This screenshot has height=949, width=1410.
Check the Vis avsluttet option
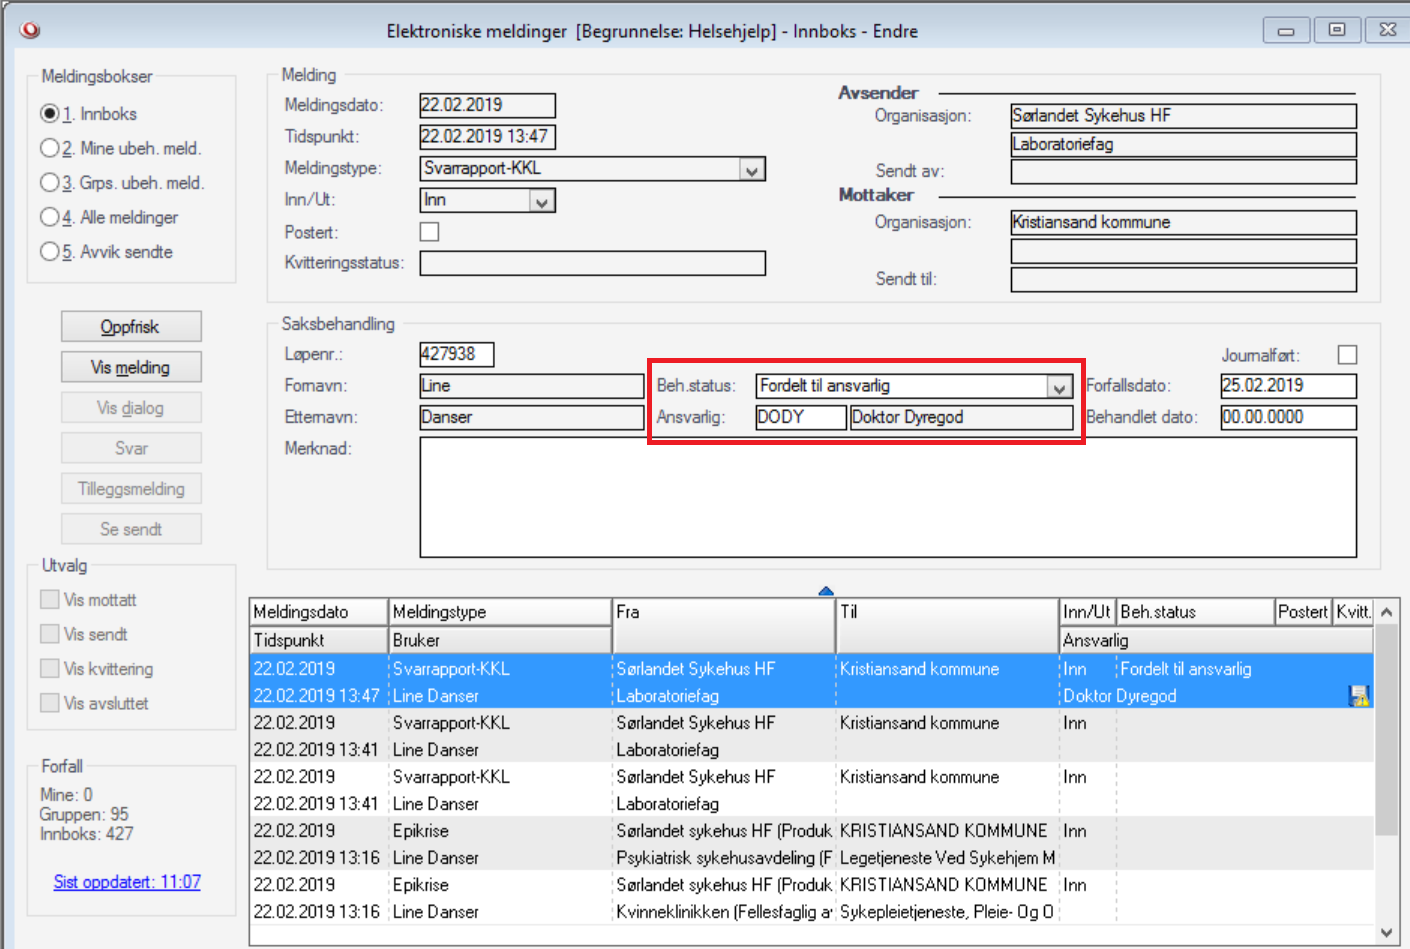49,703
